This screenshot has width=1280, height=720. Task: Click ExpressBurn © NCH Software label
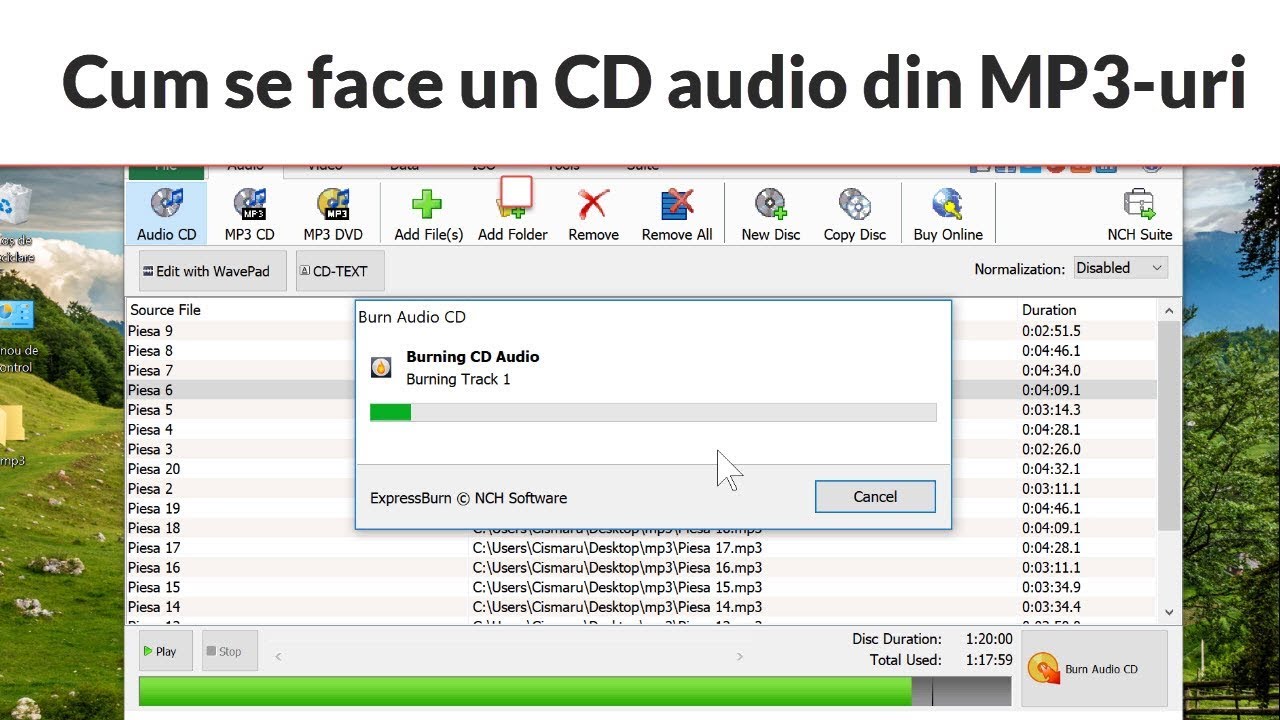point(468,498)
